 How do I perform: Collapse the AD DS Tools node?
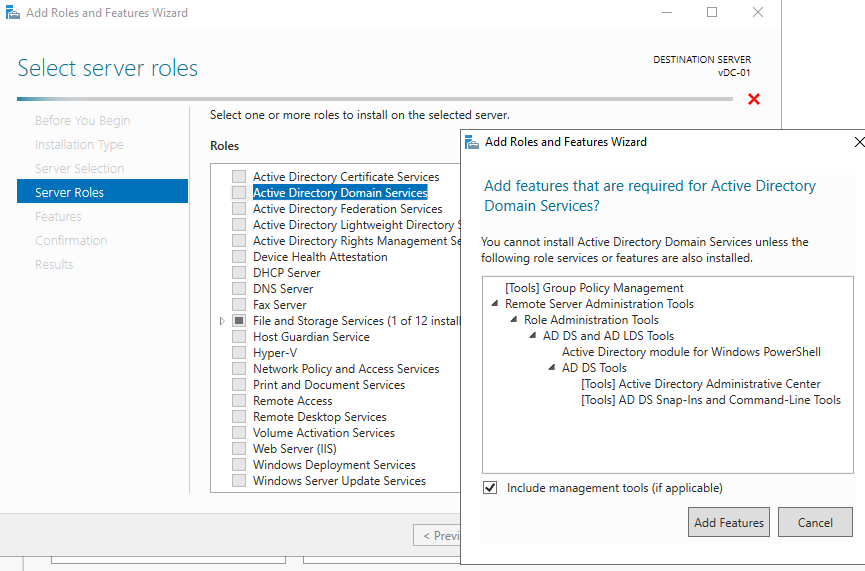(551, 367)
